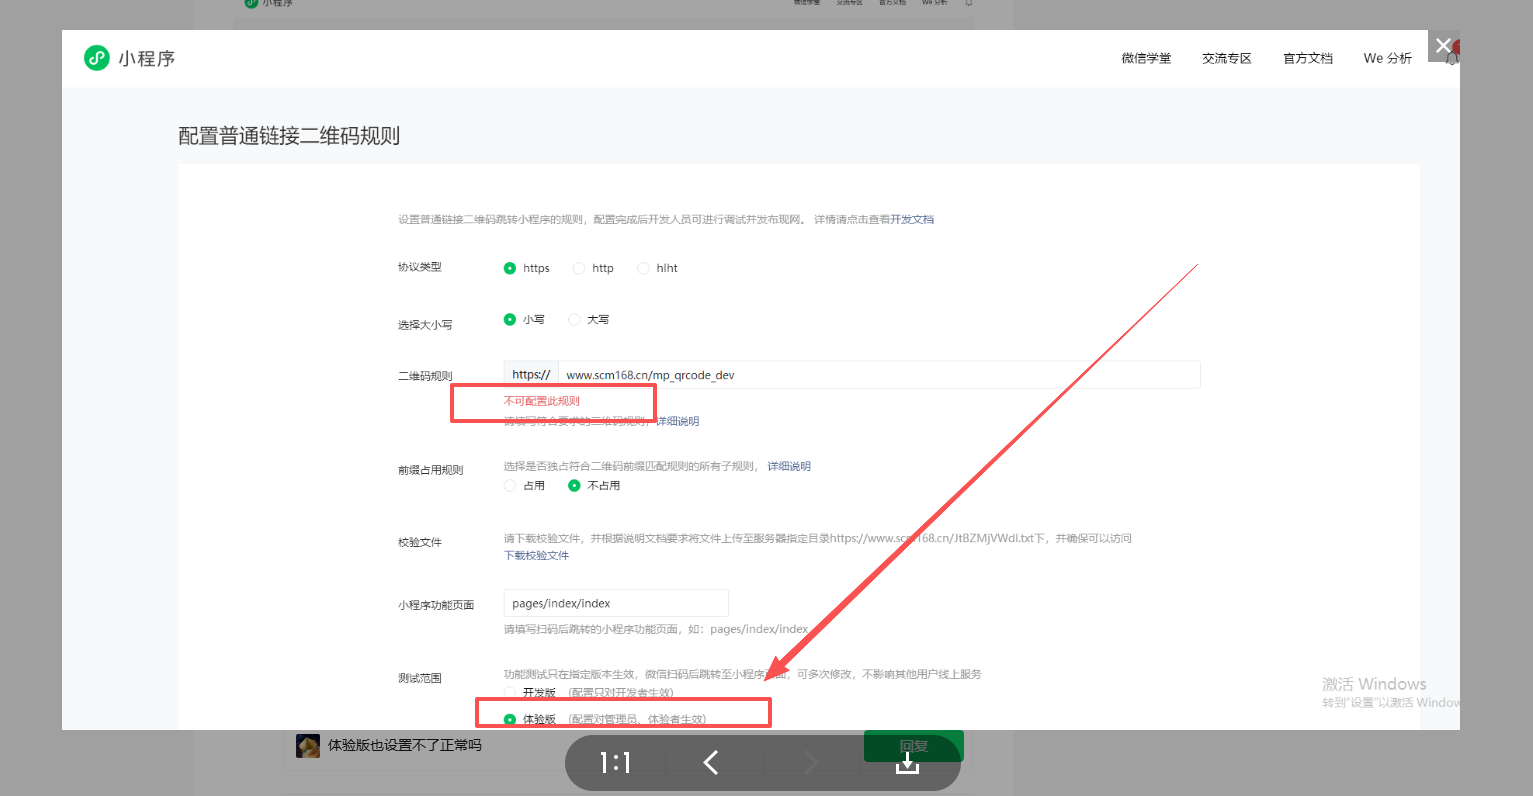Go to next image with right chevron
The height and width of the screenshot is (796, 1533).
[x=811, y=763]
